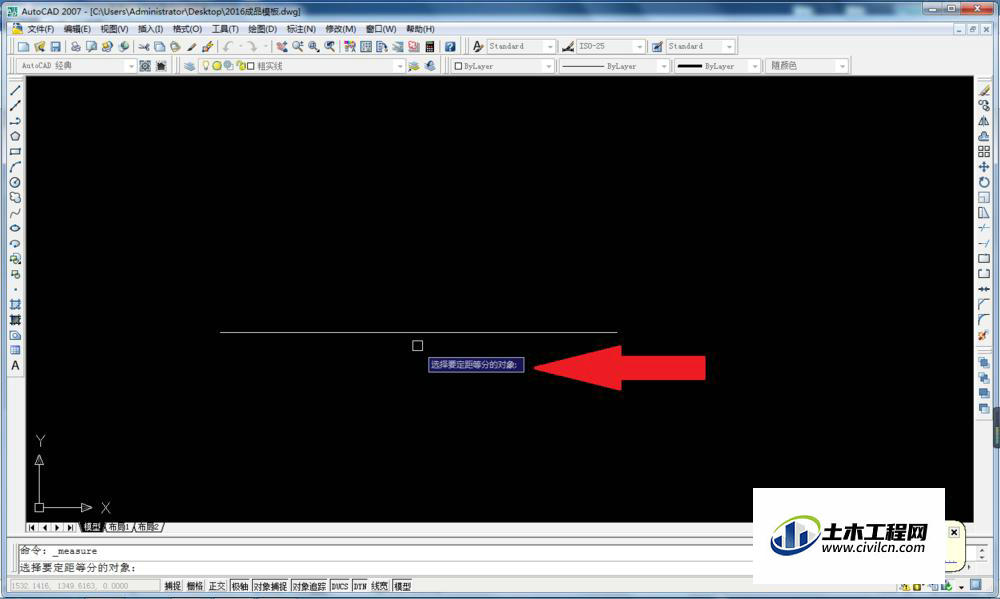Select the Explode modify tool
This screenshot has width=1000, height=599.
pos(984,335)
